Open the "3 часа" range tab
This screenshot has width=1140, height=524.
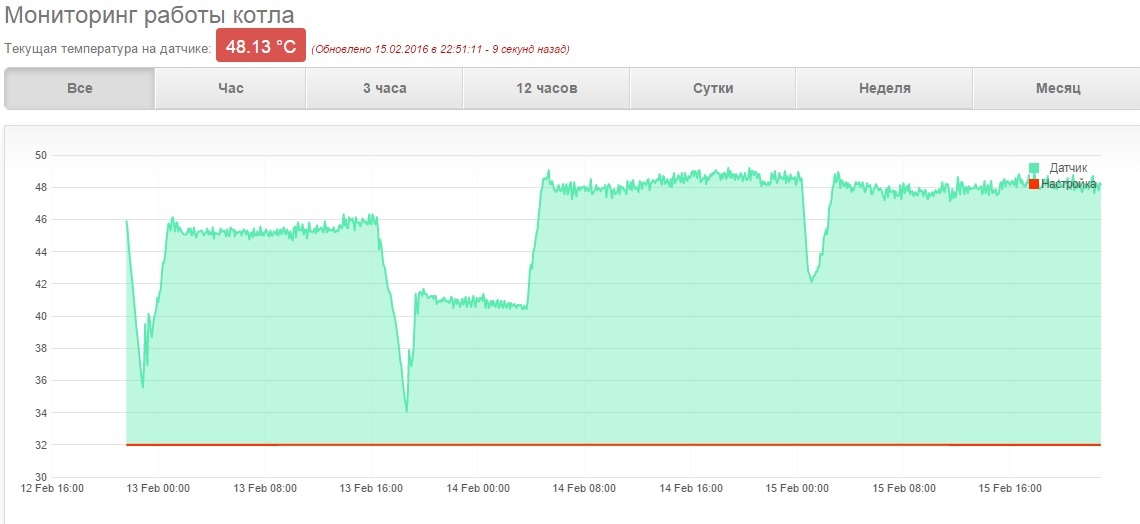[x=385, y=89]
